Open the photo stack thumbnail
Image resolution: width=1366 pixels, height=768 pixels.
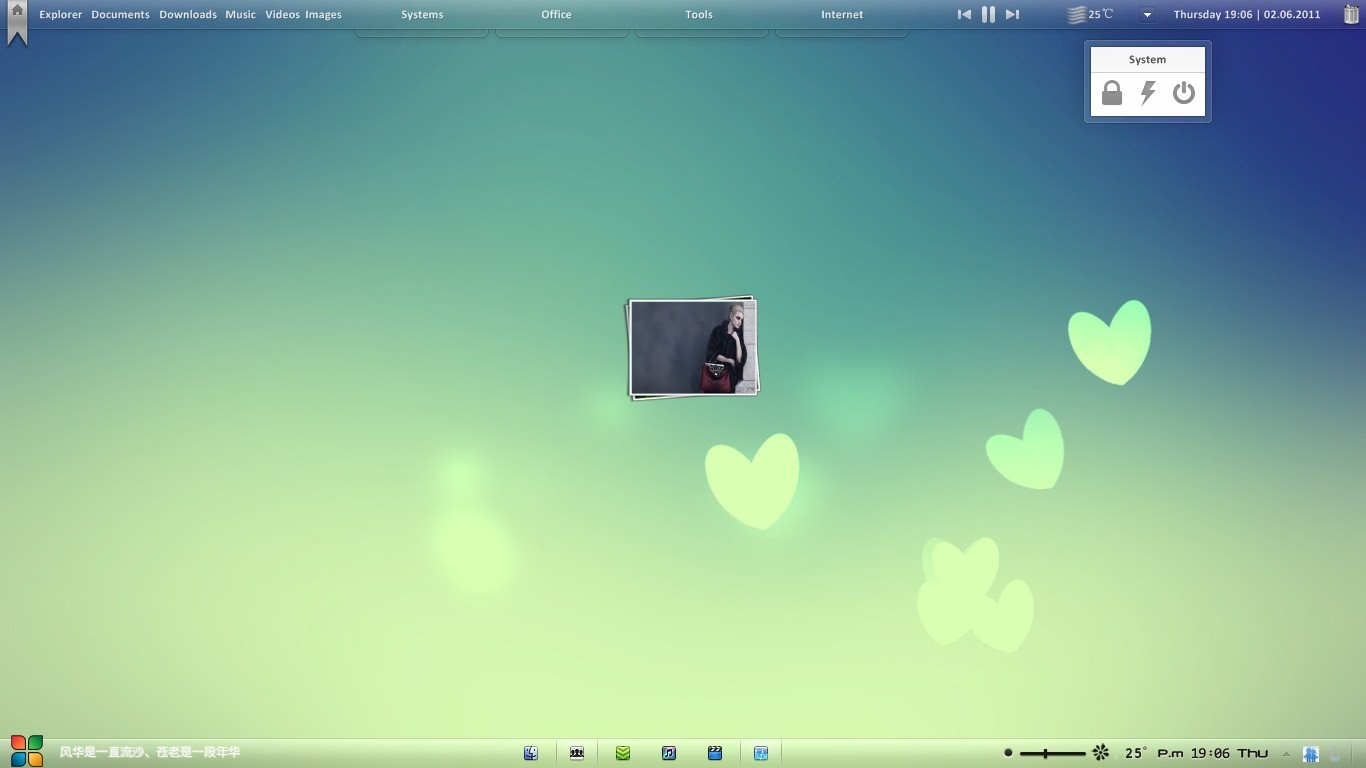click(693, 348)
